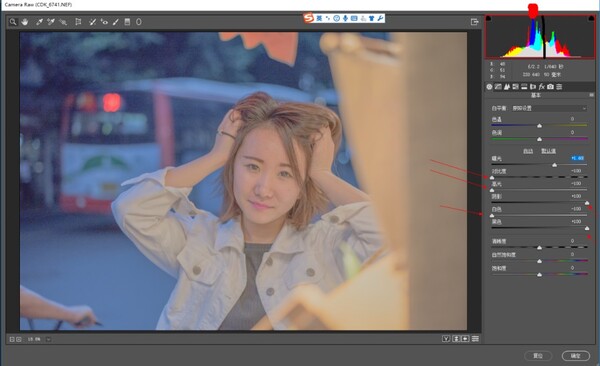Select the Color Sampler tool

51,22
